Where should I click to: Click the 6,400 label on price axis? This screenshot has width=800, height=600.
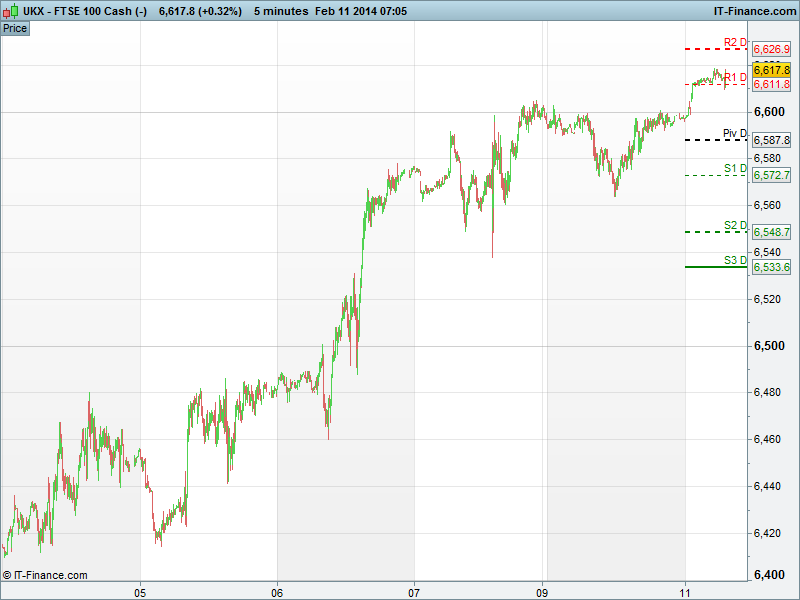[x=770, y=575]
